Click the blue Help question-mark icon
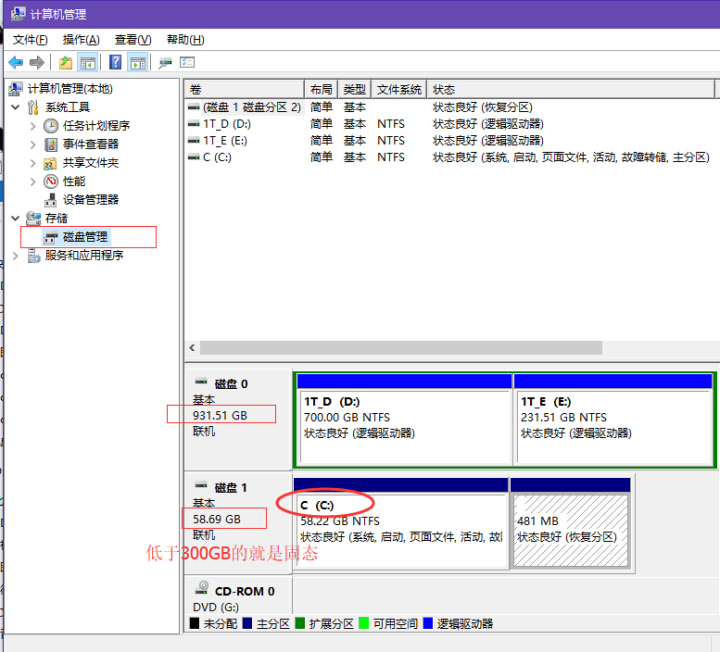The image size is (720, 652). point(116,62)
